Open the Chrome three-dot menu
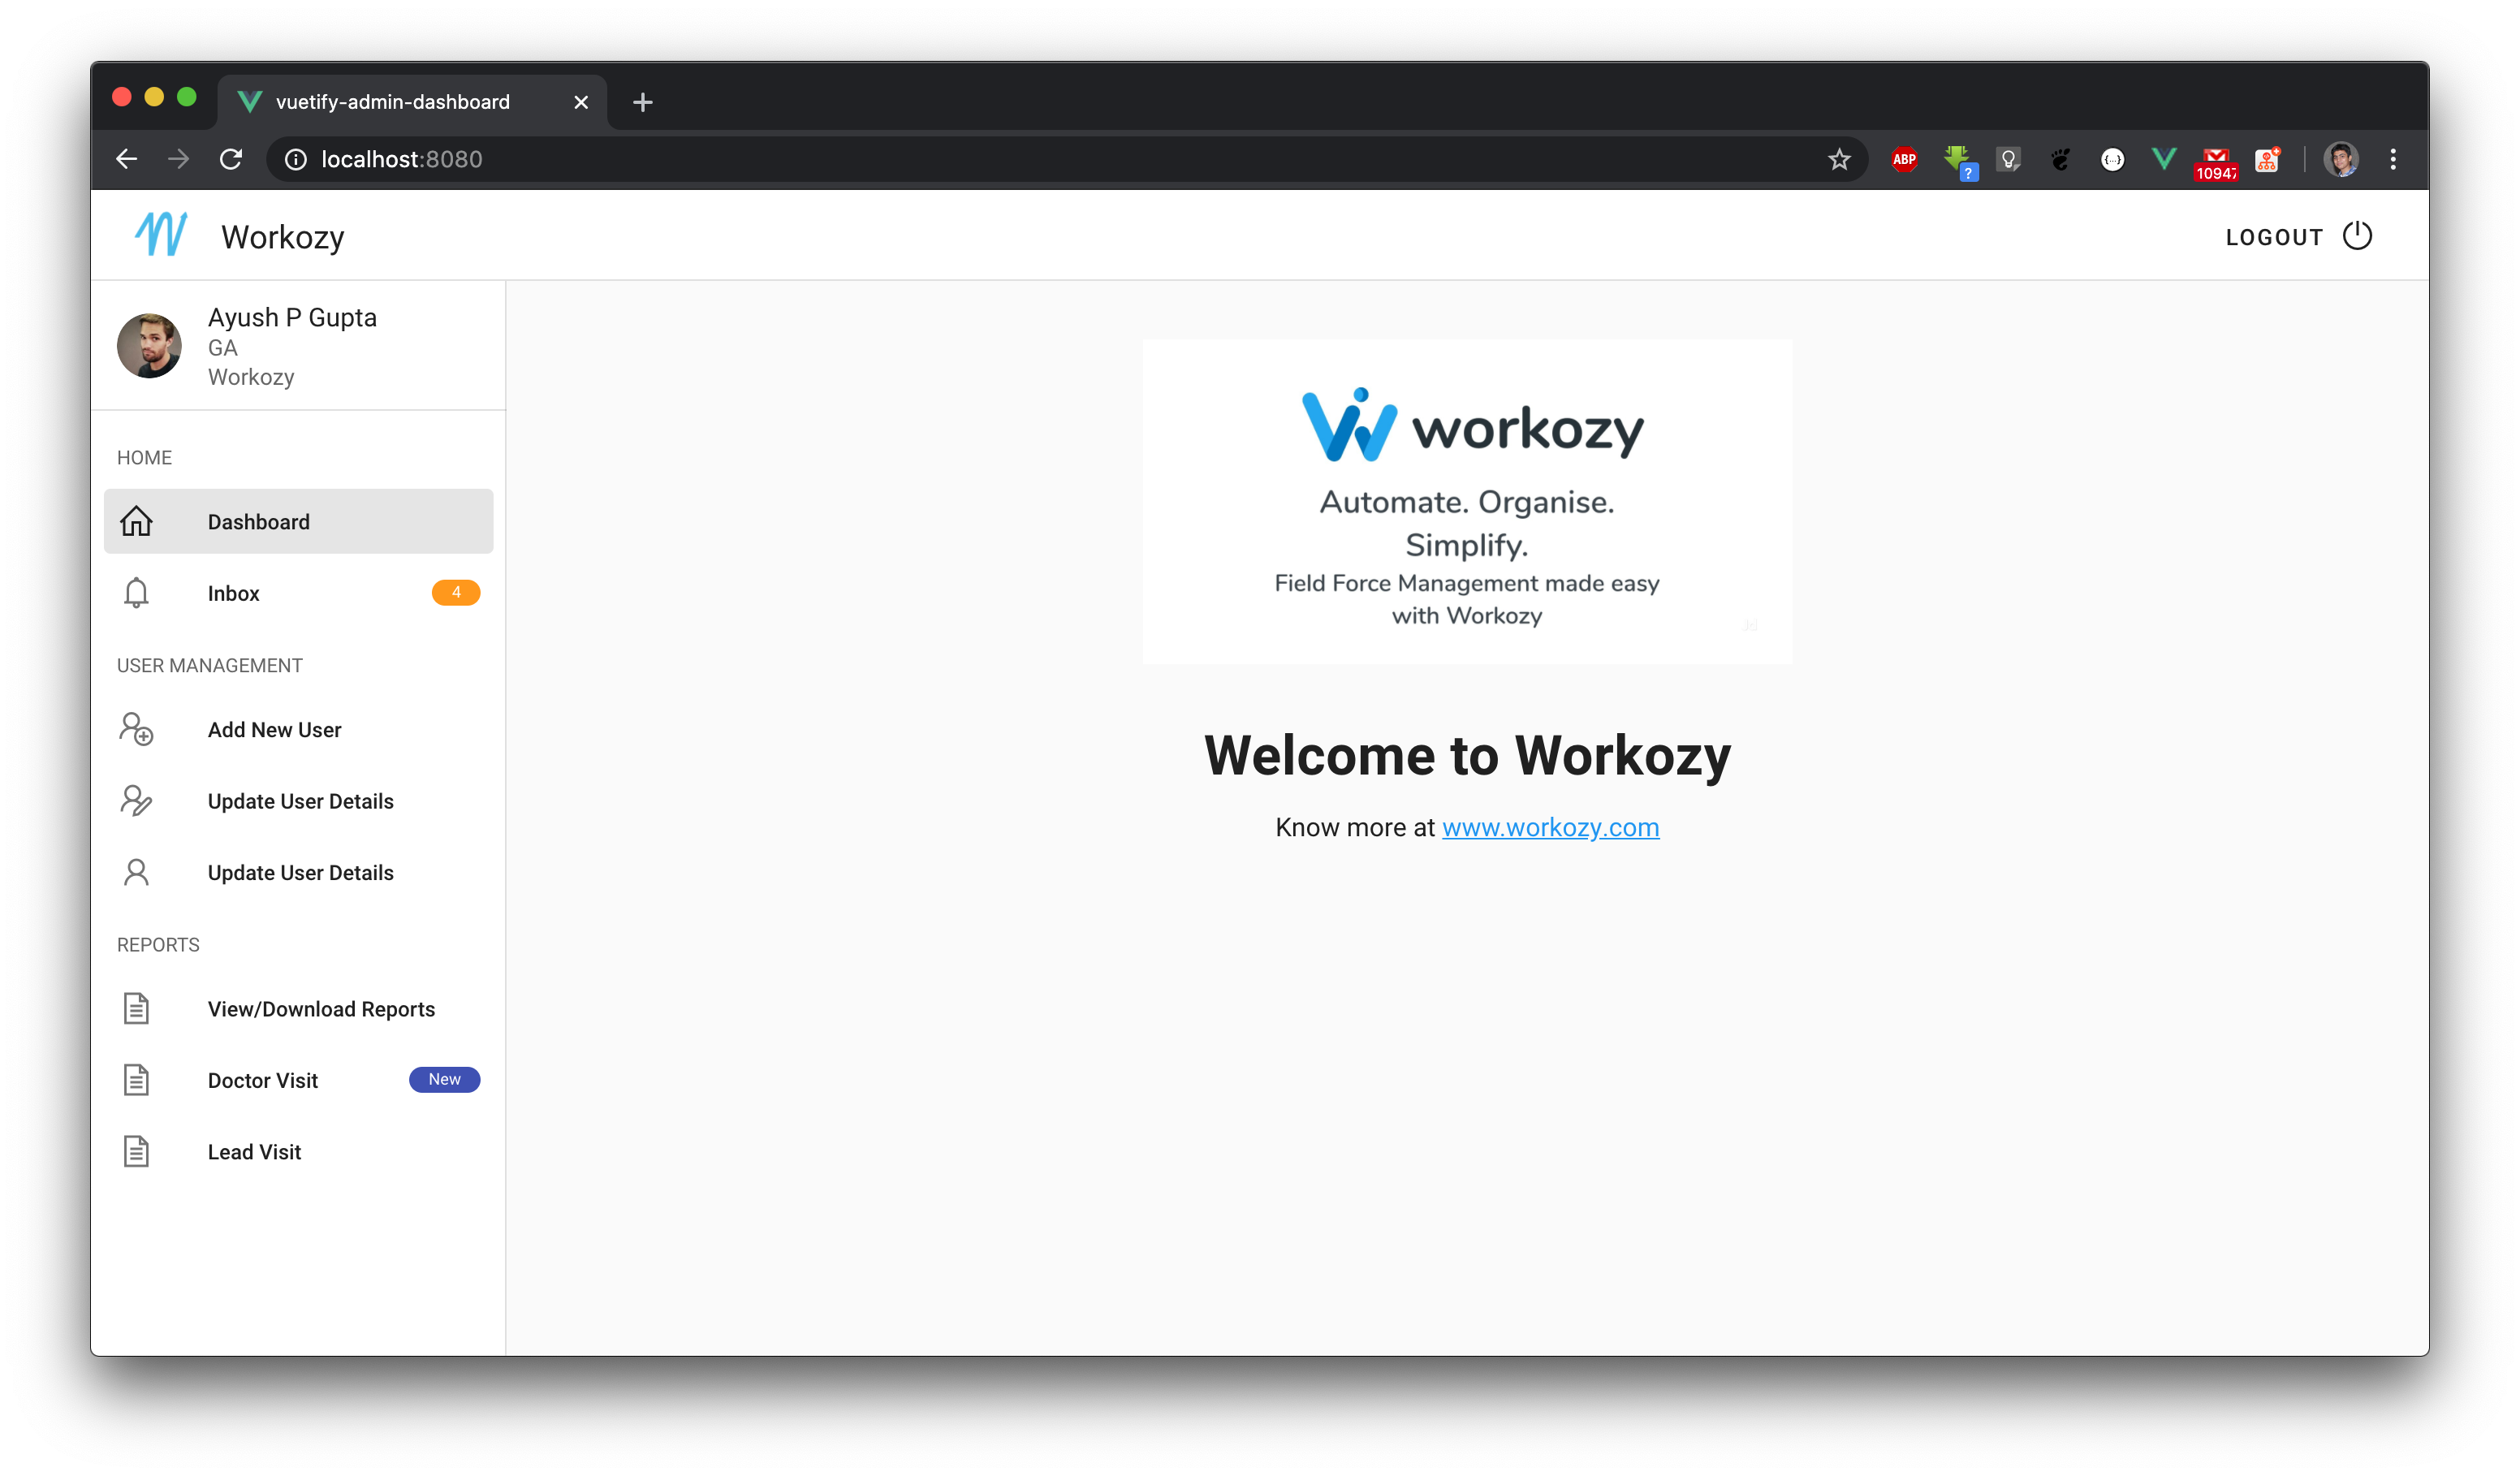This screenshot has height=1476, width=2520. pyautogui.click(x=2392, y=159)
